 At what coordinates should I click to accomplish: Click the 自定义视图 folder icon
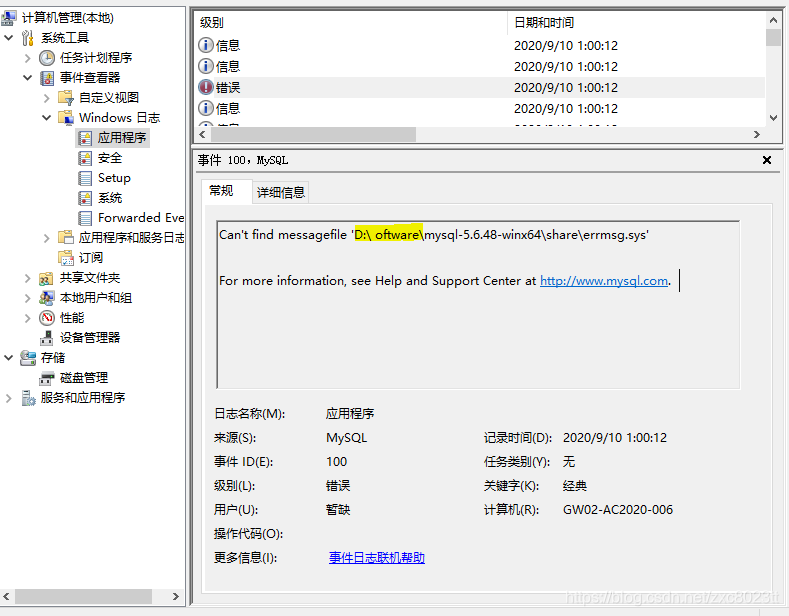coord(66,98)
